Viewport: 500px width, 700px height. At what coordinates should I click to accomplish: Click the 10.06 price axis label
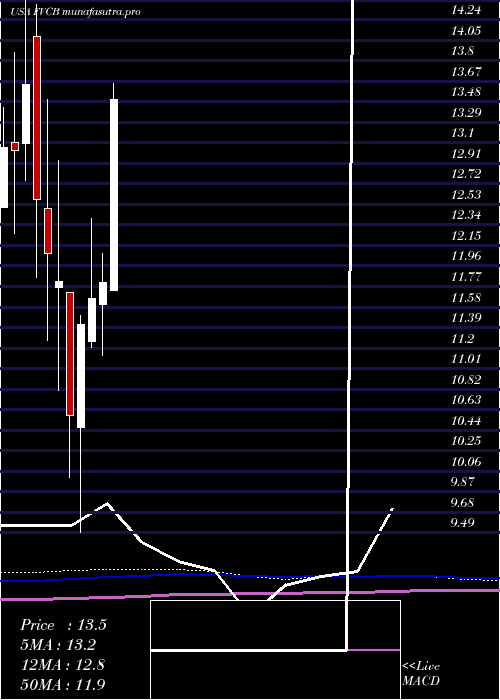466,461
